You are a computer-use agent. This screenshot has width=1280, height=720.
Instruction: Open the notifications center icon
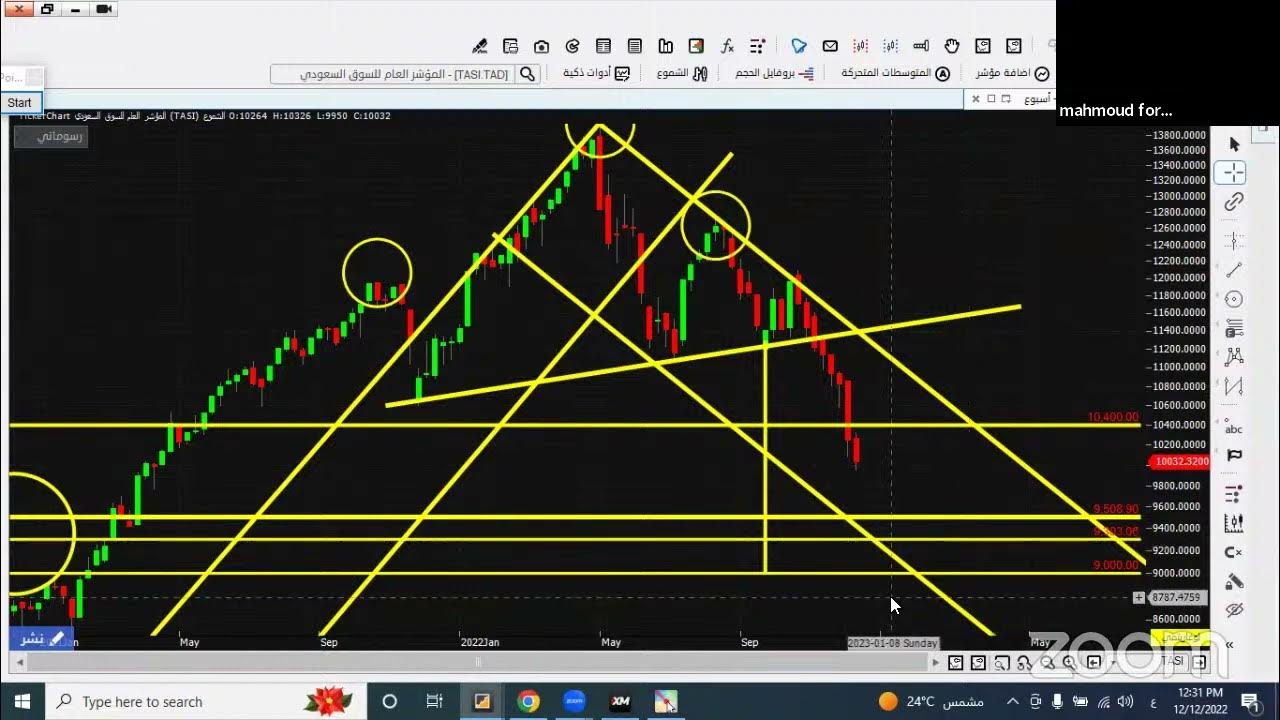[x=1250, y=701]
